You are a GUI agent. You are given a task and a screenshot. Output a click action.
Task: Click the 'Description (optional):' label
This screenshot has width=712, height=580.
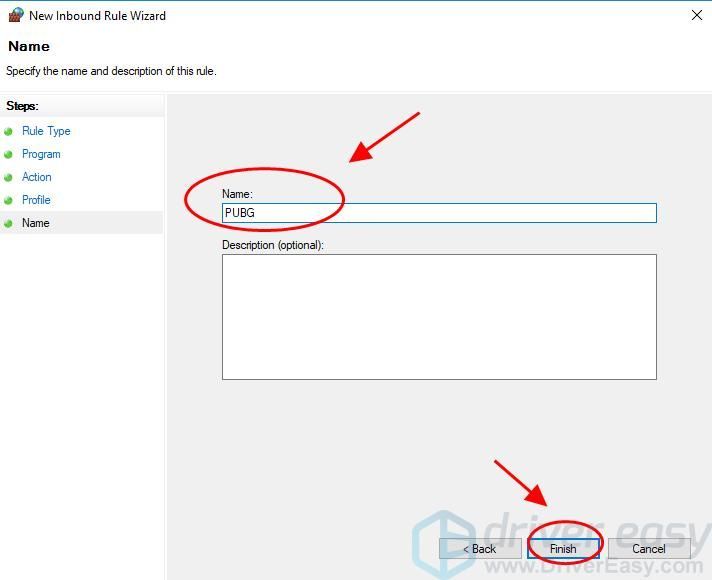pos(273,245)
